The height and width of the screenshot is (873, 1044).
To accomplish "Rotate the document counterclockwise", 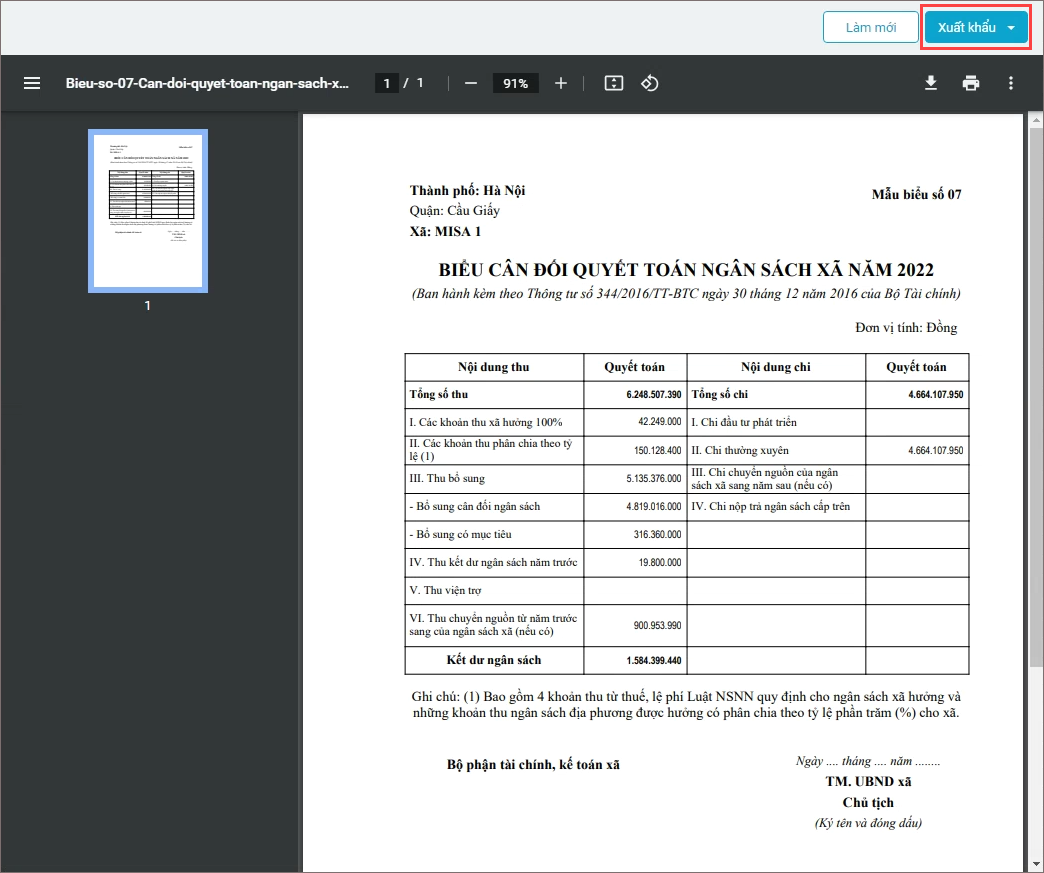I will tap(649, 83).
